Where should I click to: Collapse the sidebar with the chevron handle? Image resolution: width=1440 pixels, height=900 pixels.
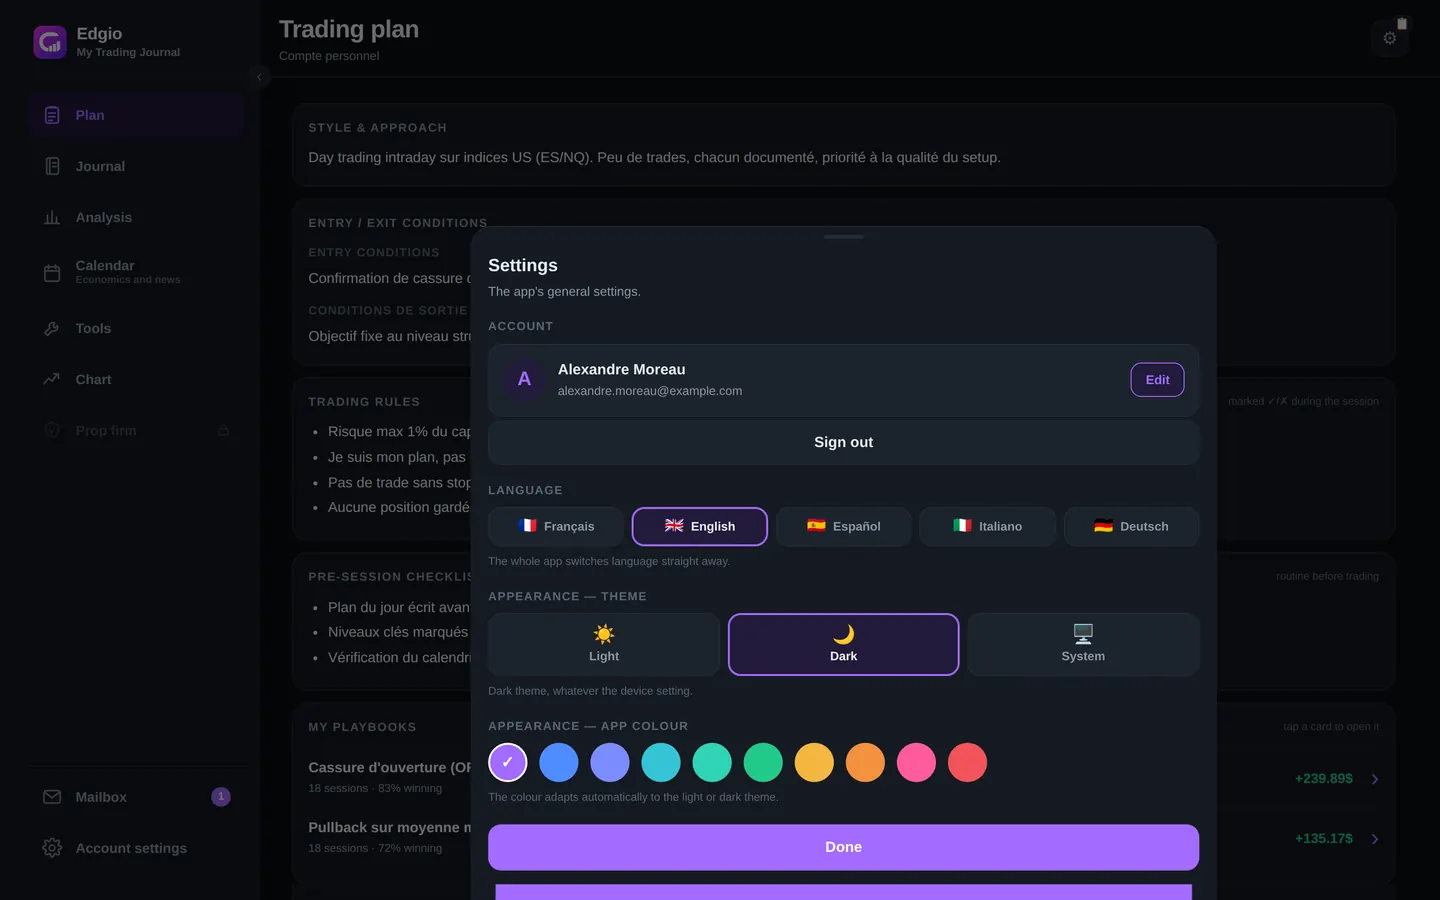pos(259,77)
